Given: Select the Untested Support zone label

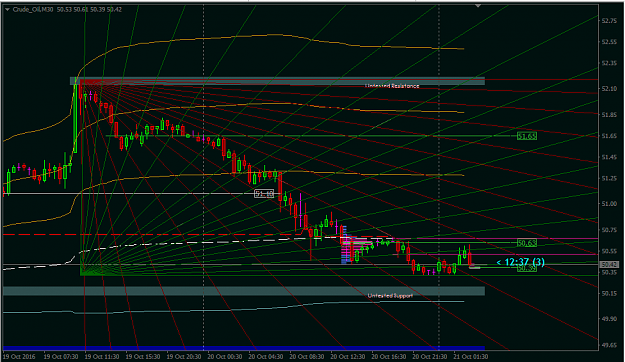Looking at the screenshot, I should pos(390,296).
